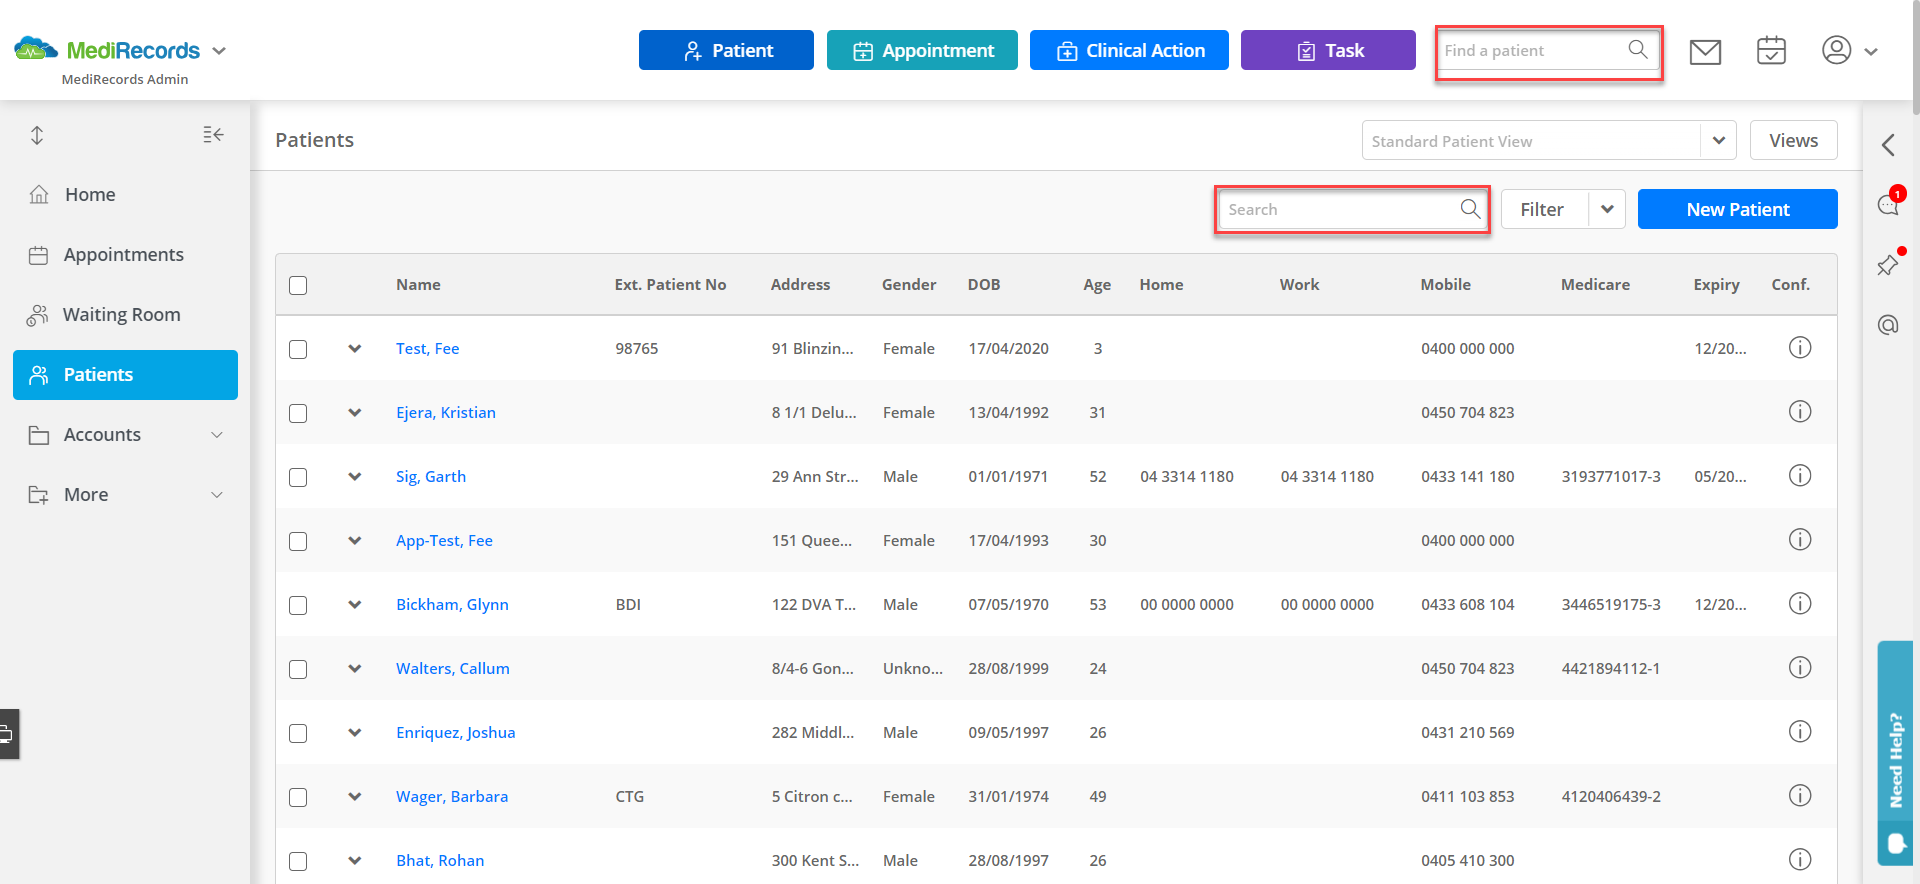Collapse the sidebar menu icon
The image size is (1920, 884).
point(213,135)
